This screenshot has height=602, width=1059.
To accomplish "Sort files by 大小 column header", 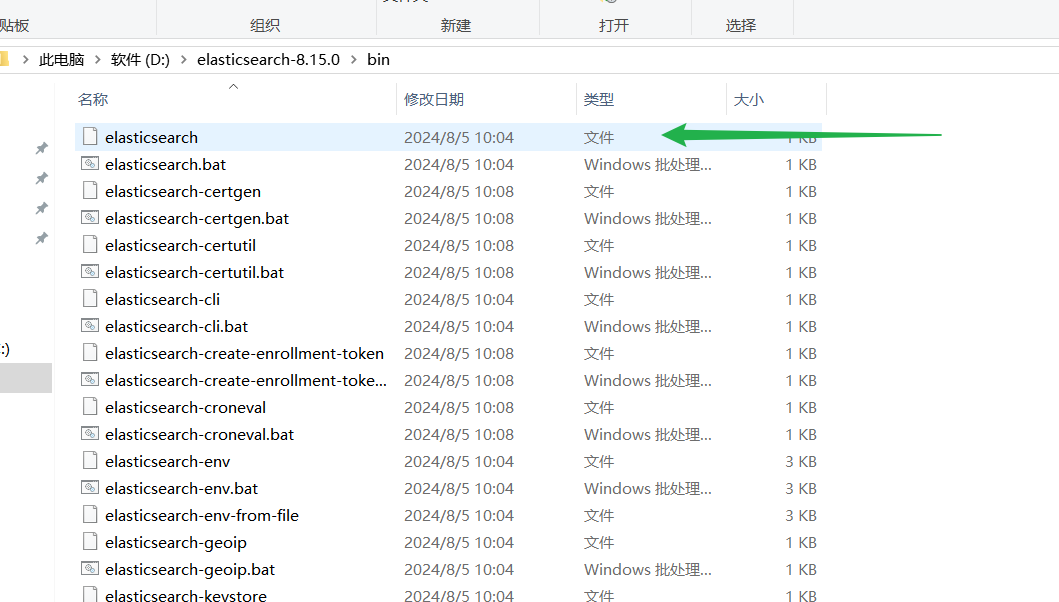I will coord(749,99).
